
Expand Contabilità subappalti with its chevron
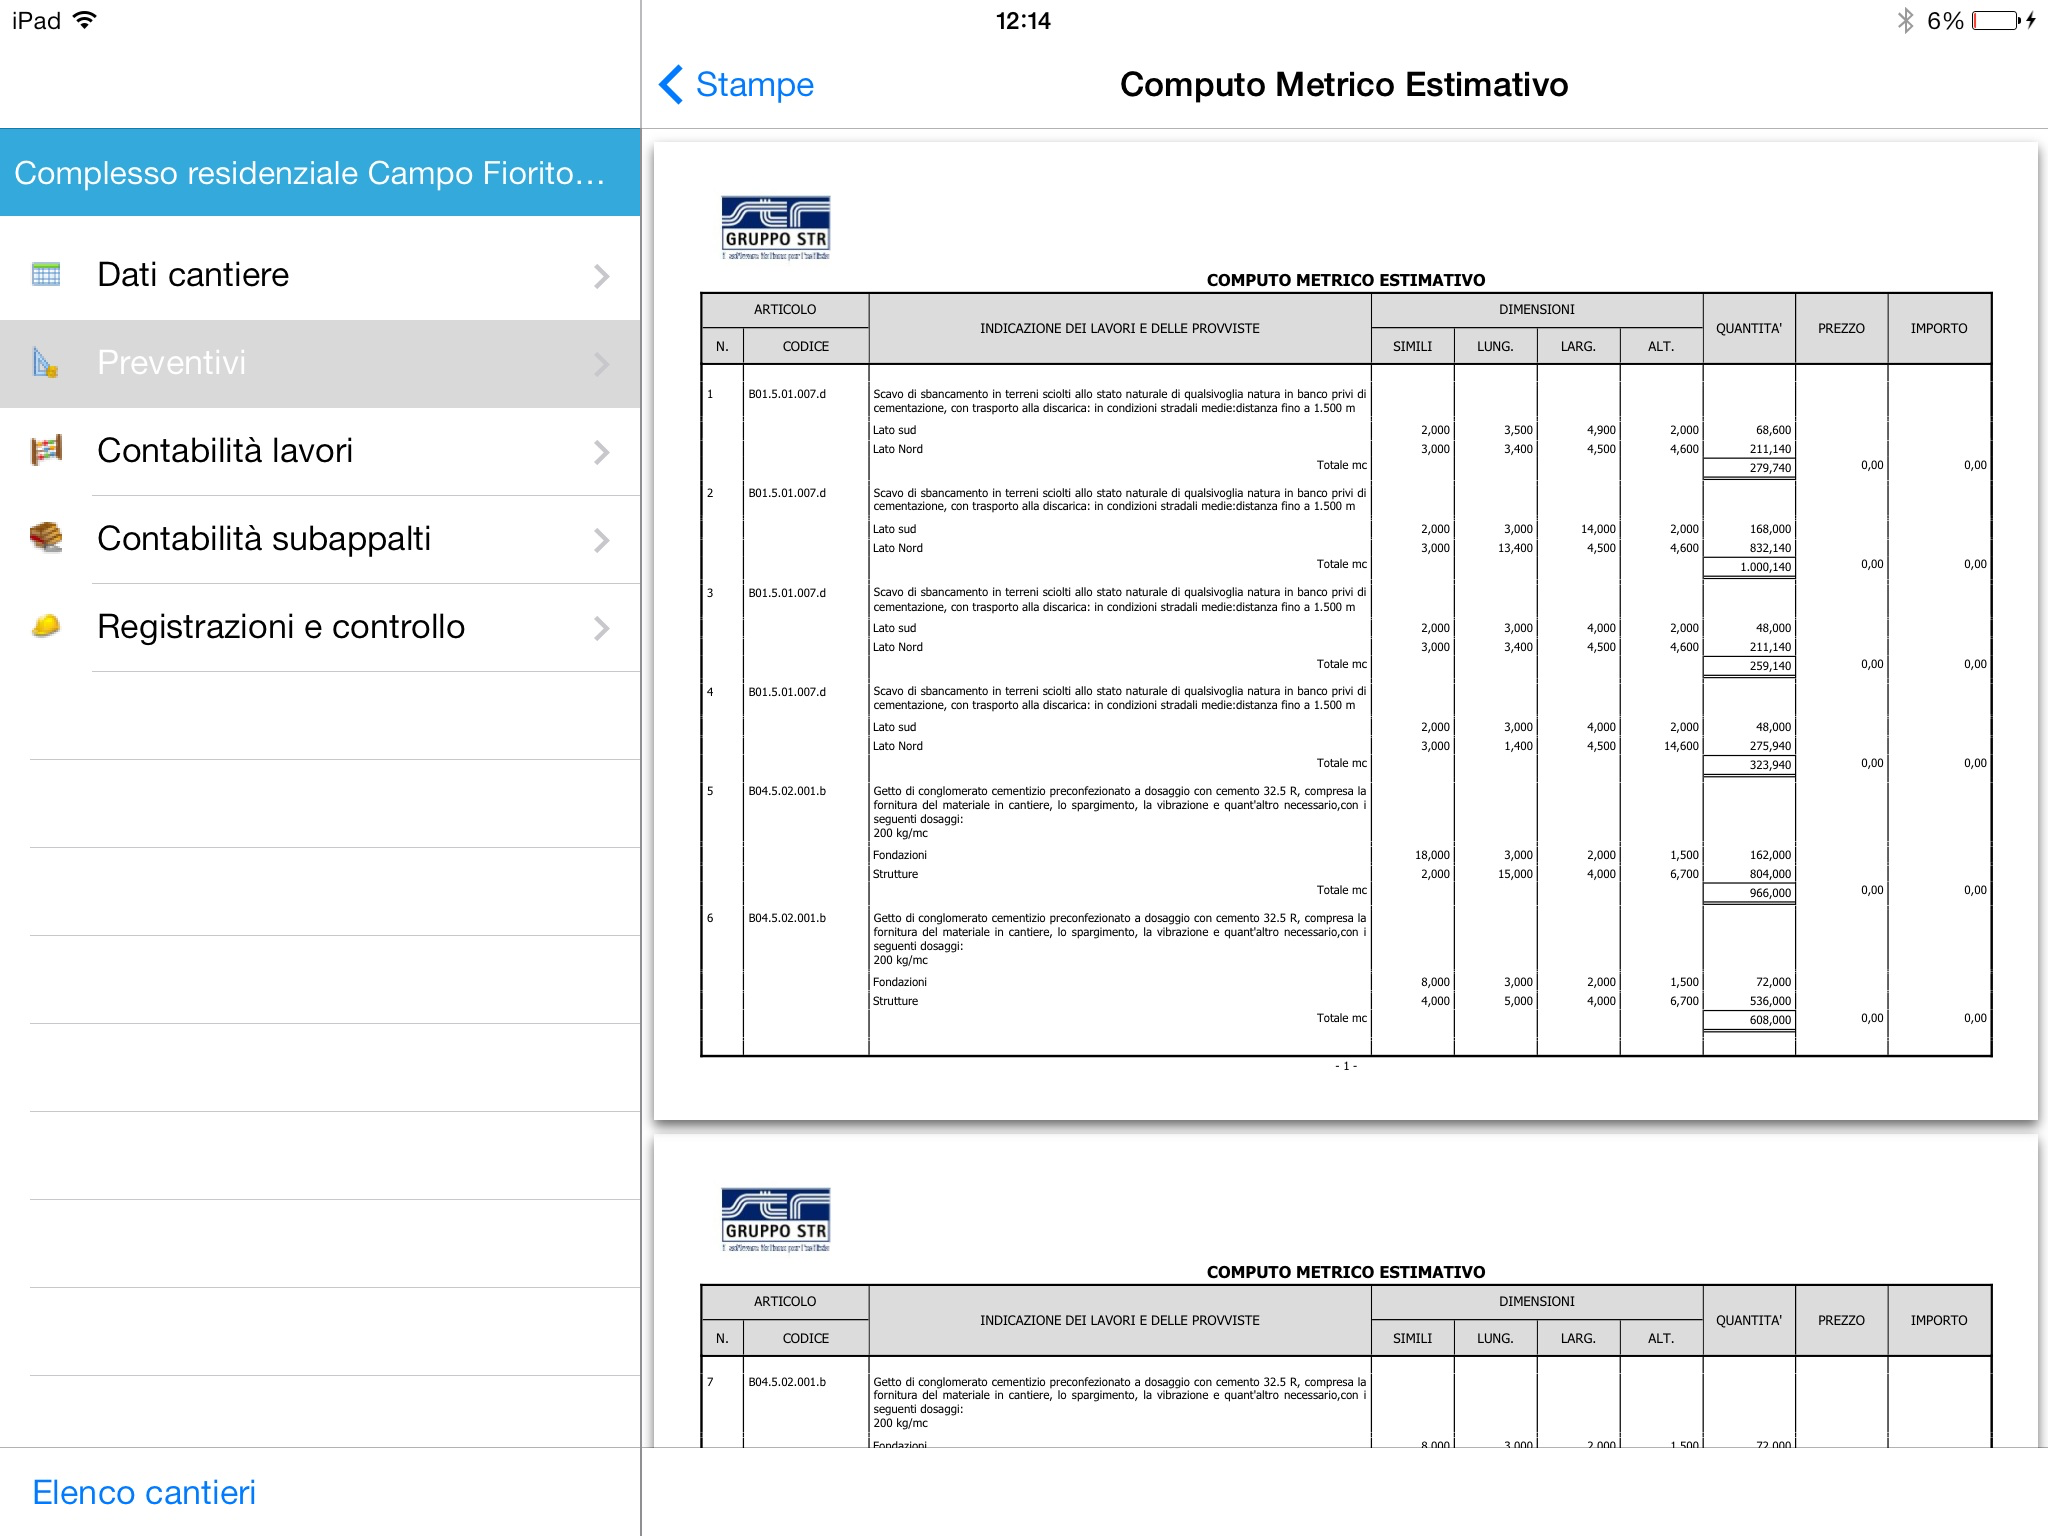tap(601, 540)
